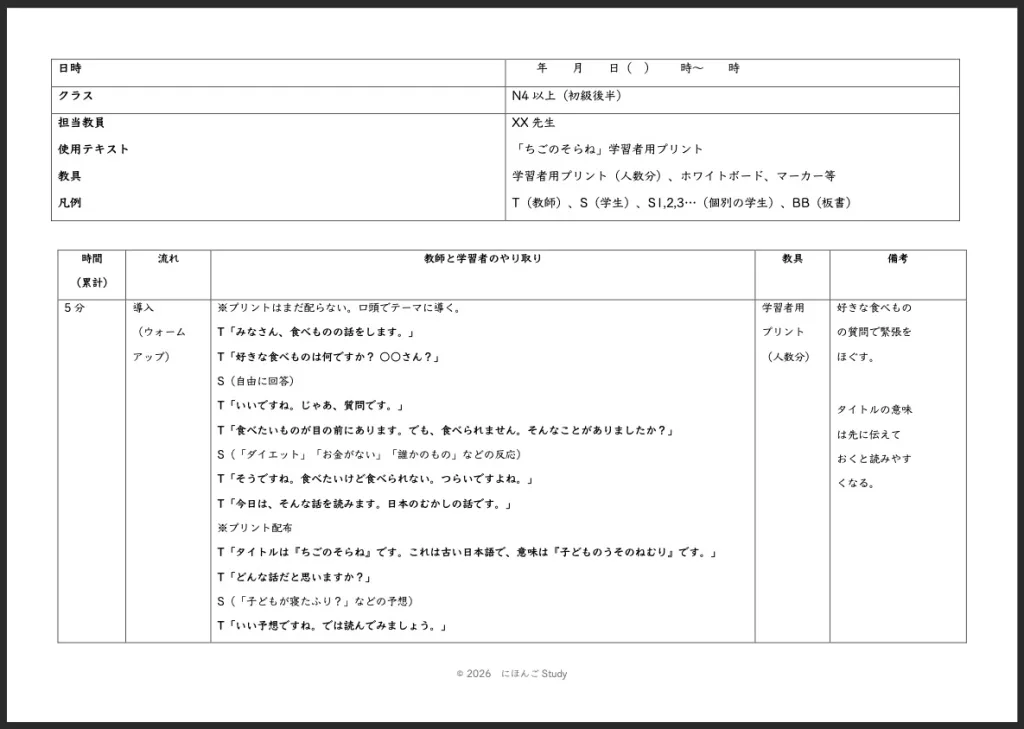The height and width of the screenshot is (729, 1024).
Task: Select the XX 先生 teacher name text
Action: coord(532,123)
